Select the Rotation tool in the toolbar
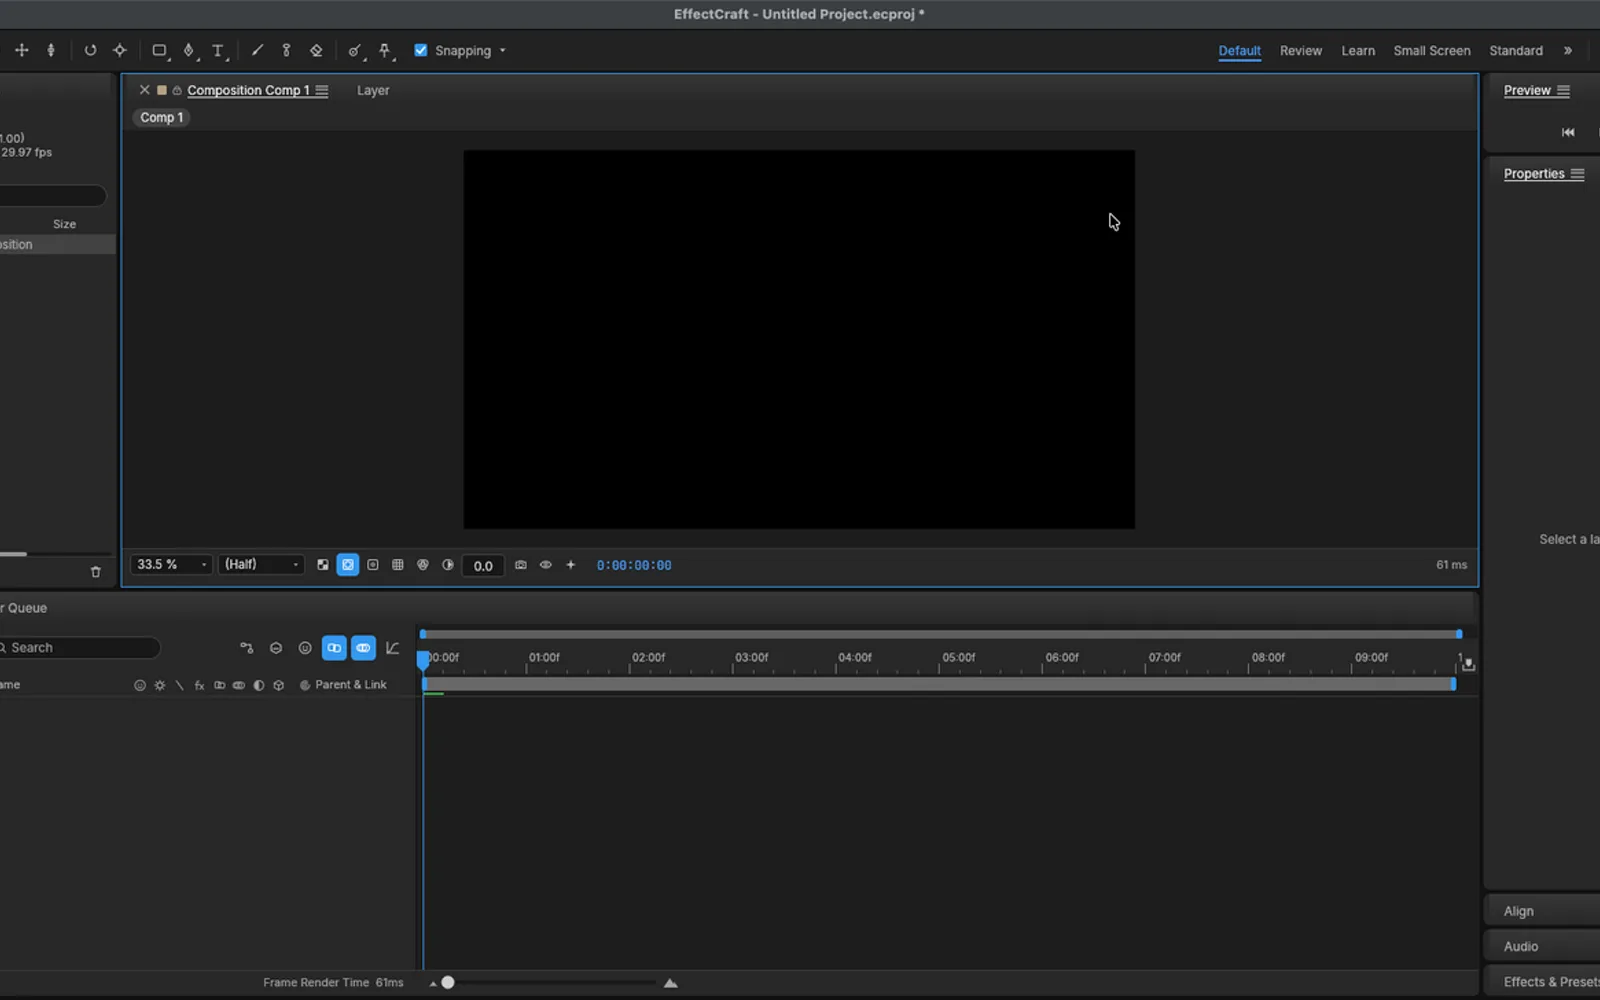This screenshot has height=1000, width=1600. [90, 50]
